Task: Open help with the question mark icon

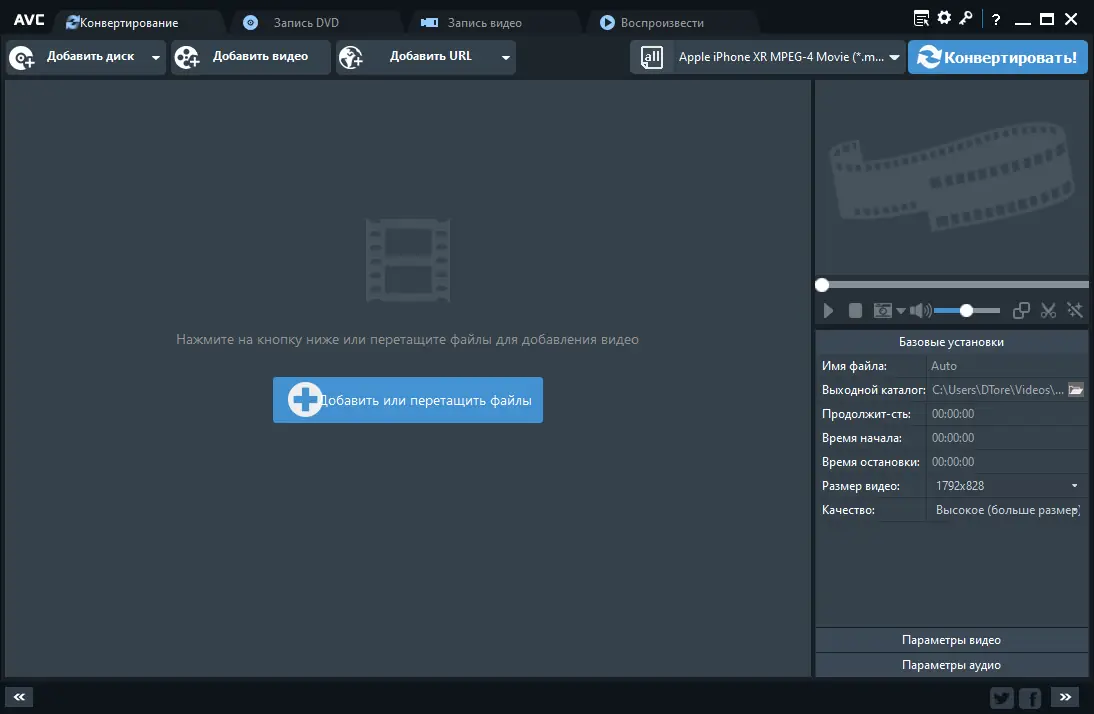Action: 995,17
